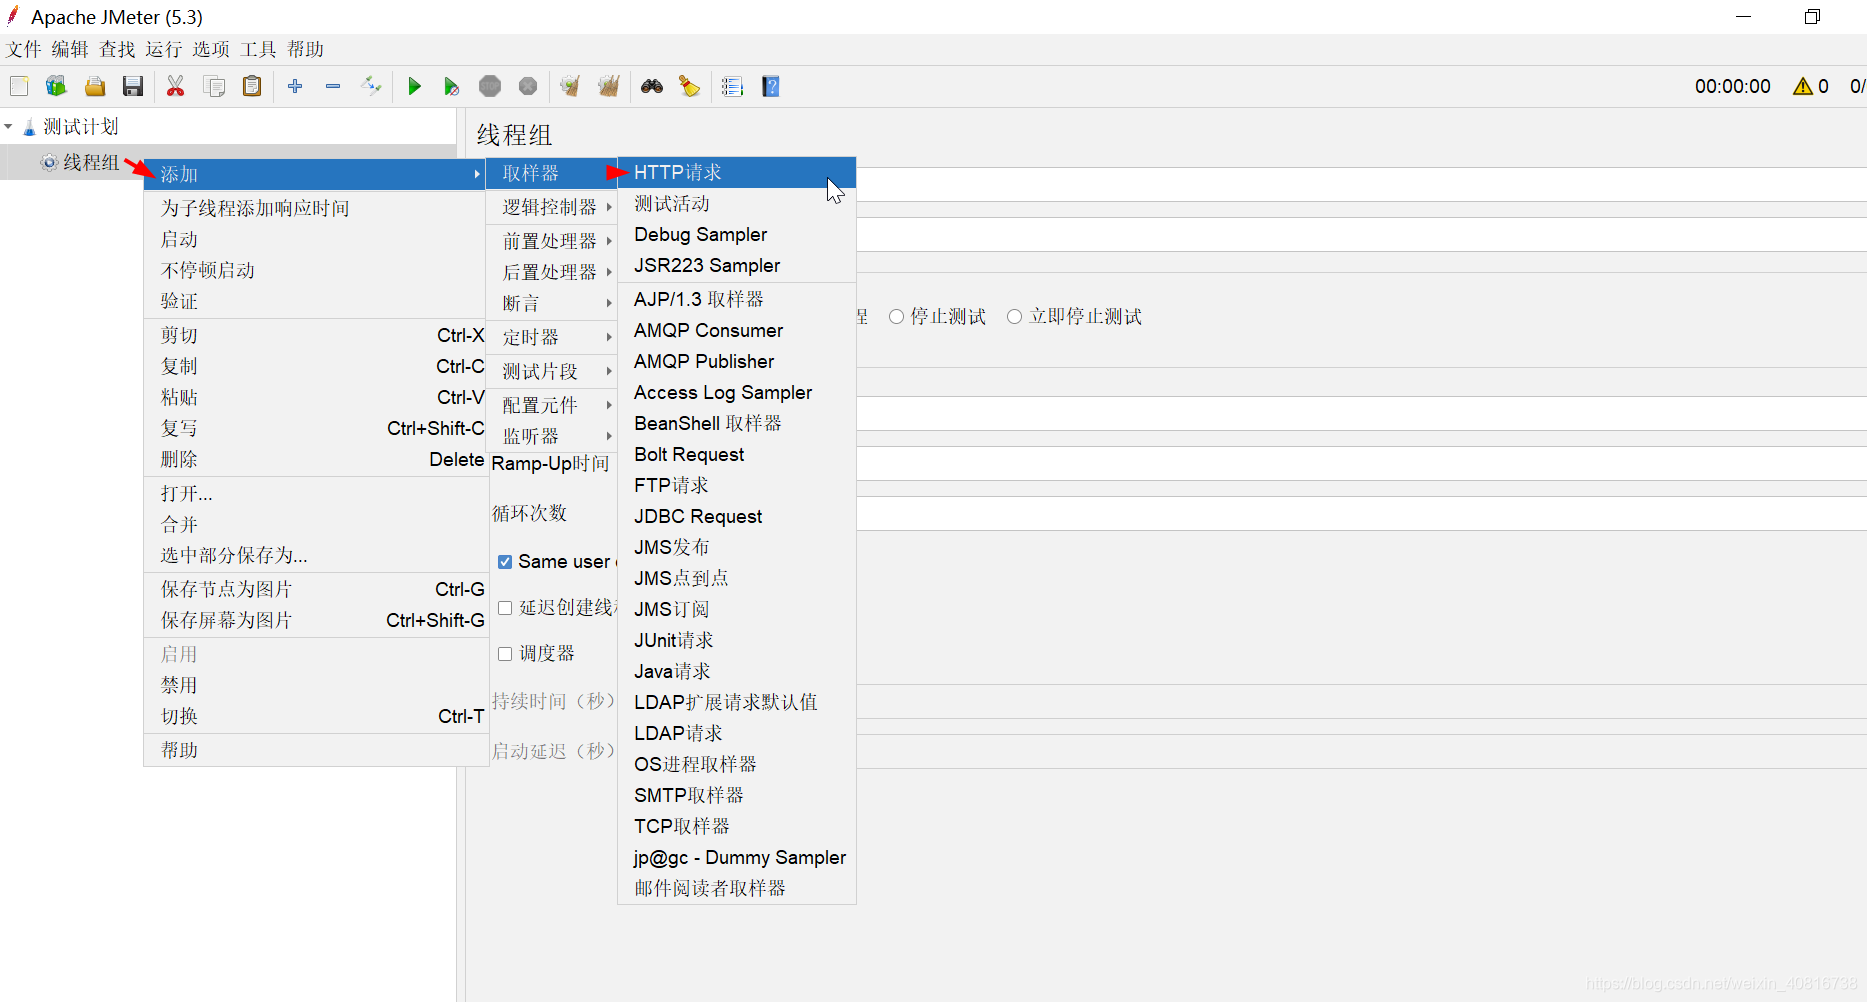Select HTTP请求 from sampler list
The width and height of the screenshot is (1867, 1002).
tap(737, 172)
